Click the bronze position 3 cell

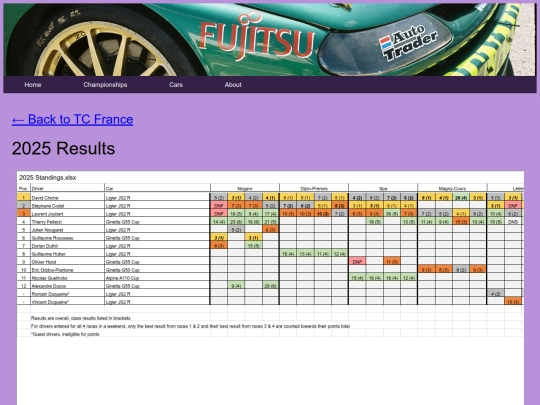pos(24,214)
